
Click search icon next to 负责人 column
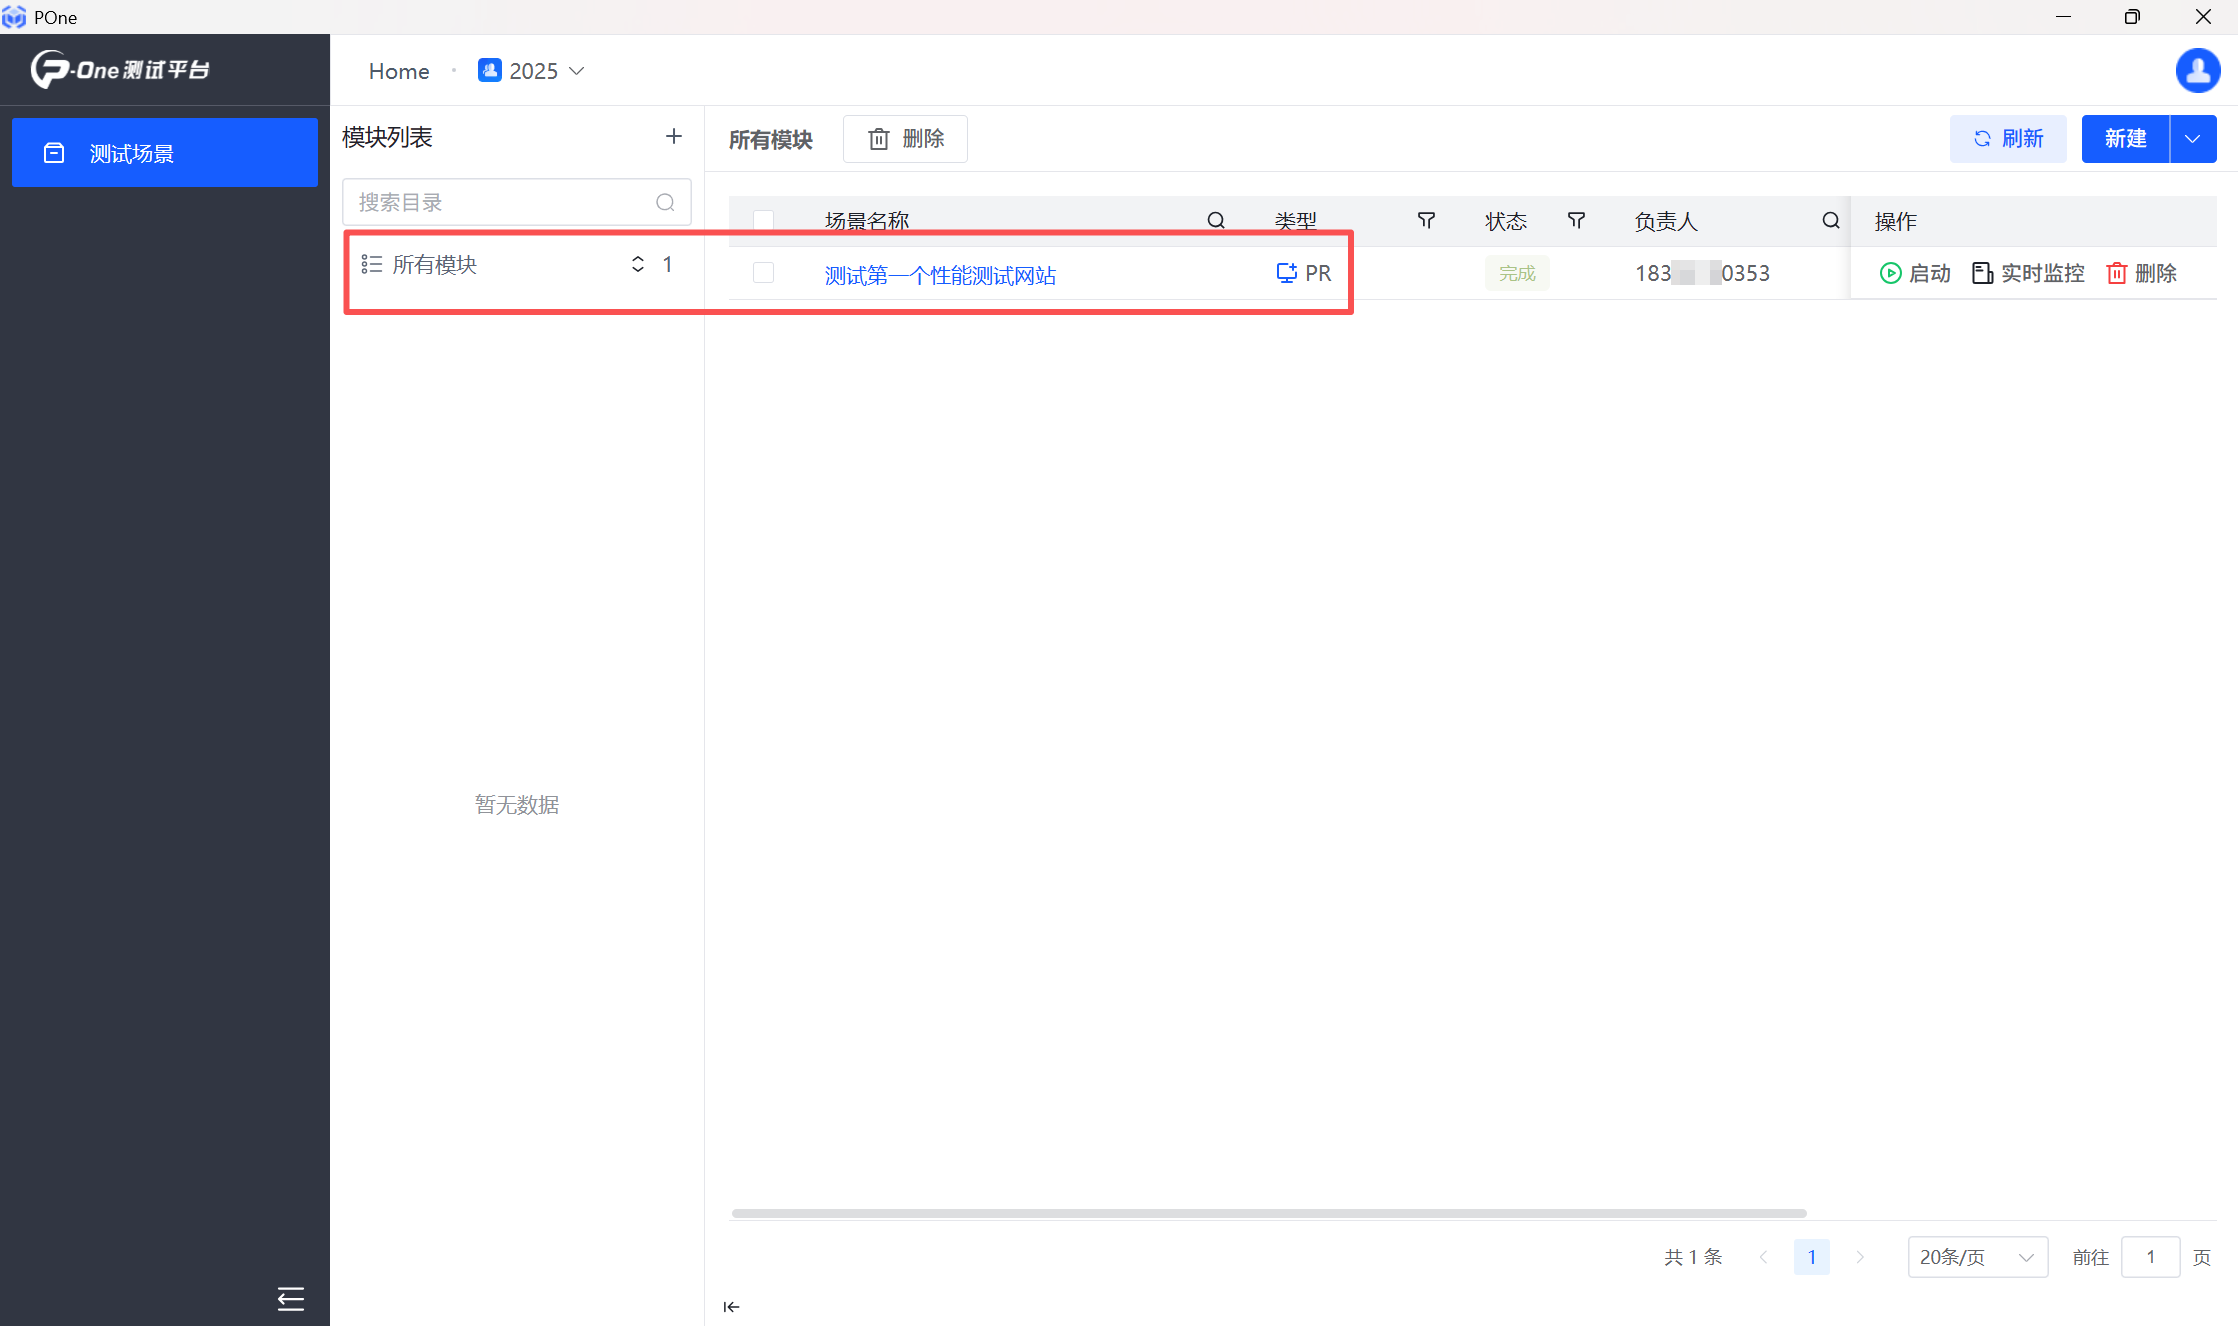[1830, 220]
